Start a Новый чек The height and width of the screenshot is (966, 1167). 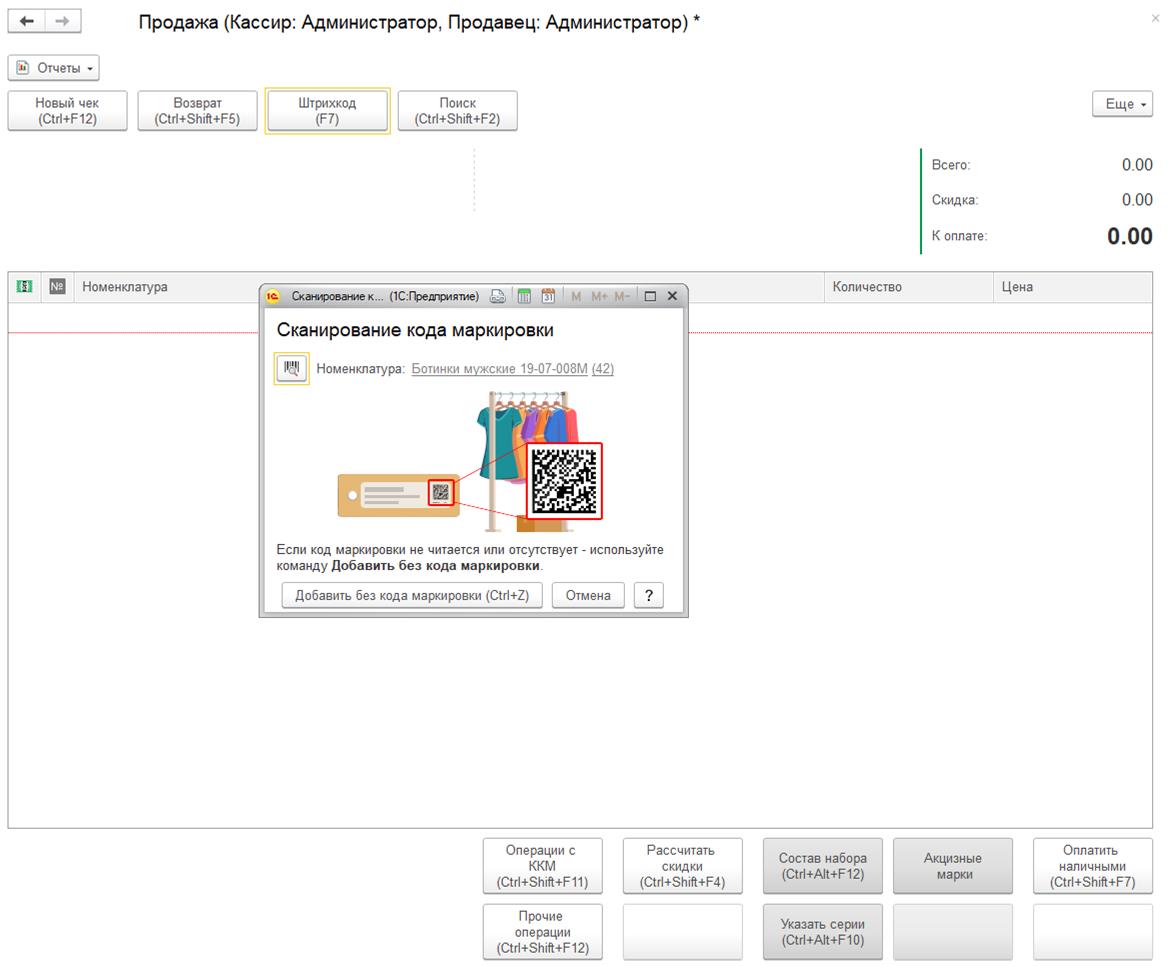click(68, 111)
